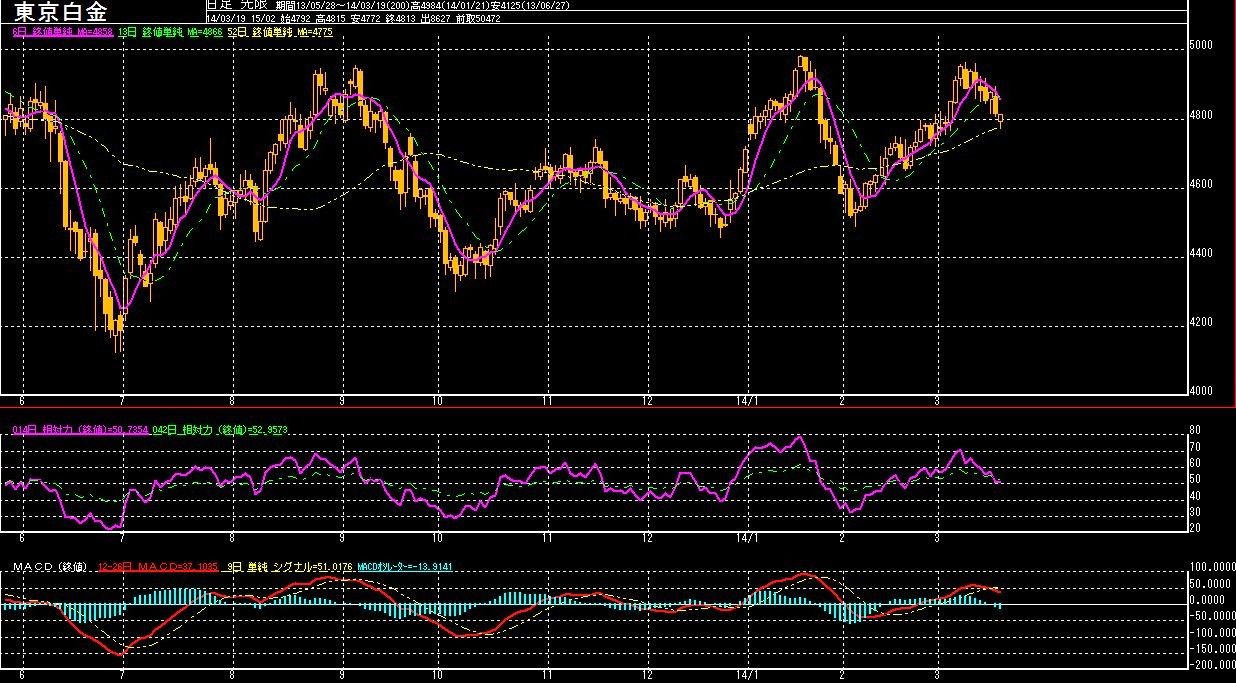This screenshot has width=1236, height=683.
Task: Click month 7 label under price chart
Action: tap(122, 399)
